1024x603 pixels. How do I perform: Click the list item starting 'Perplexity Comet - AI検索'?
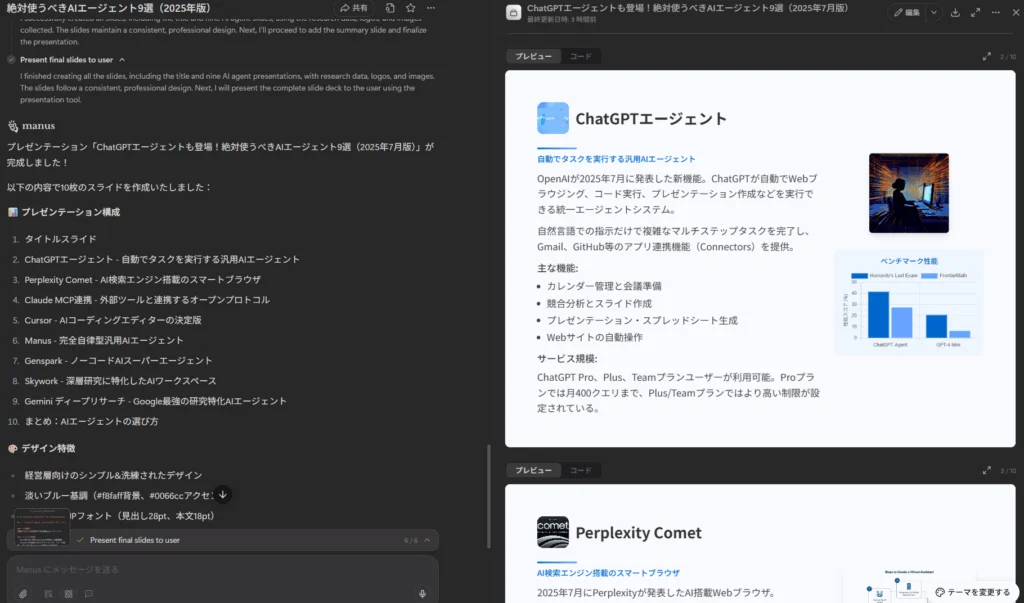pyautogui.click(x=142, y=280)
